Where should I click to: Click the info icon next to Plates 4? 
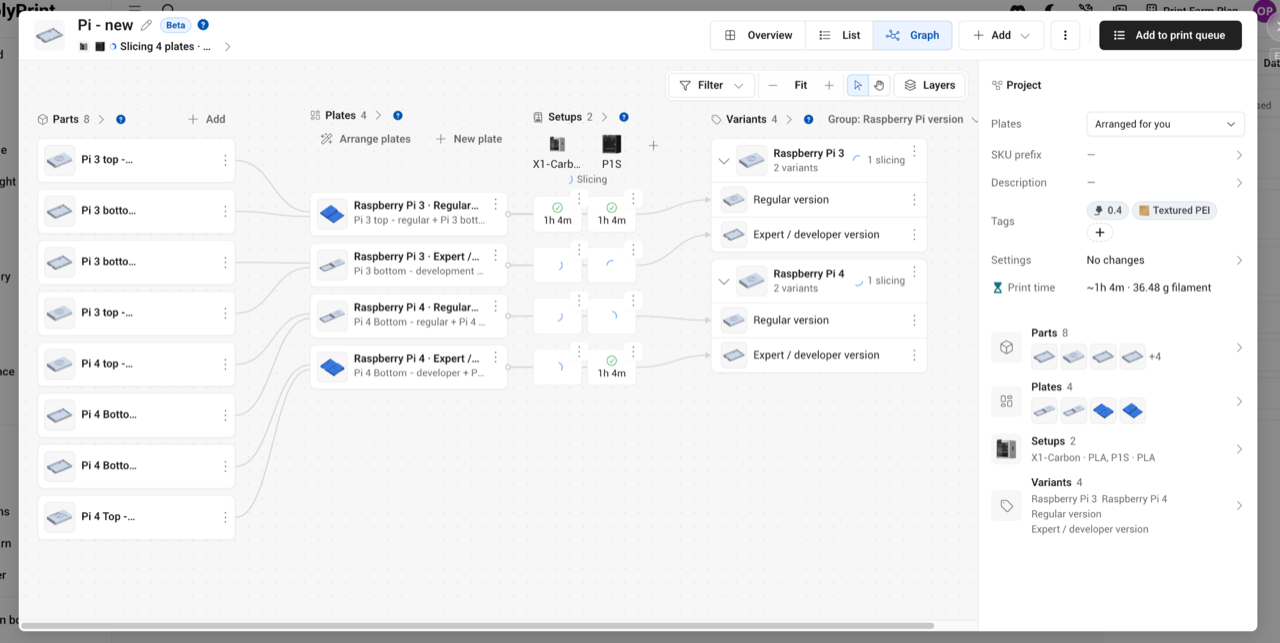coord(398,115)
